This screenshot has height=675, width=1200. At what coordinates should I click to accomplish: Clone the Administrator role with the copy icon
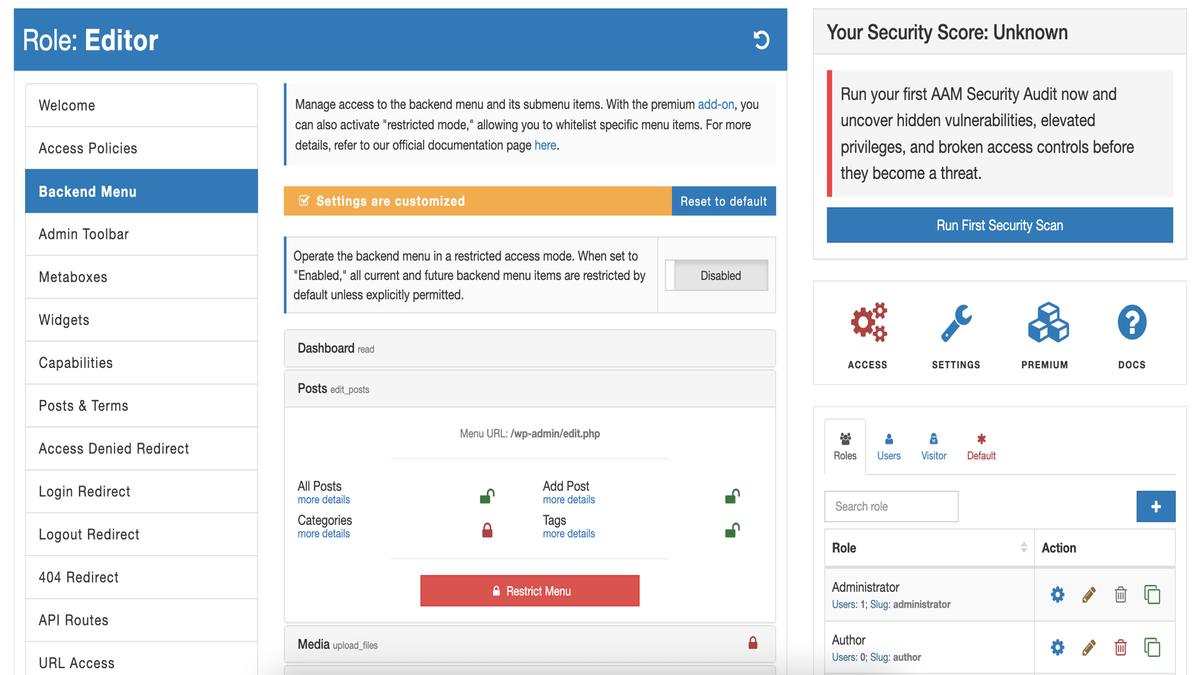pos(1152,594)
